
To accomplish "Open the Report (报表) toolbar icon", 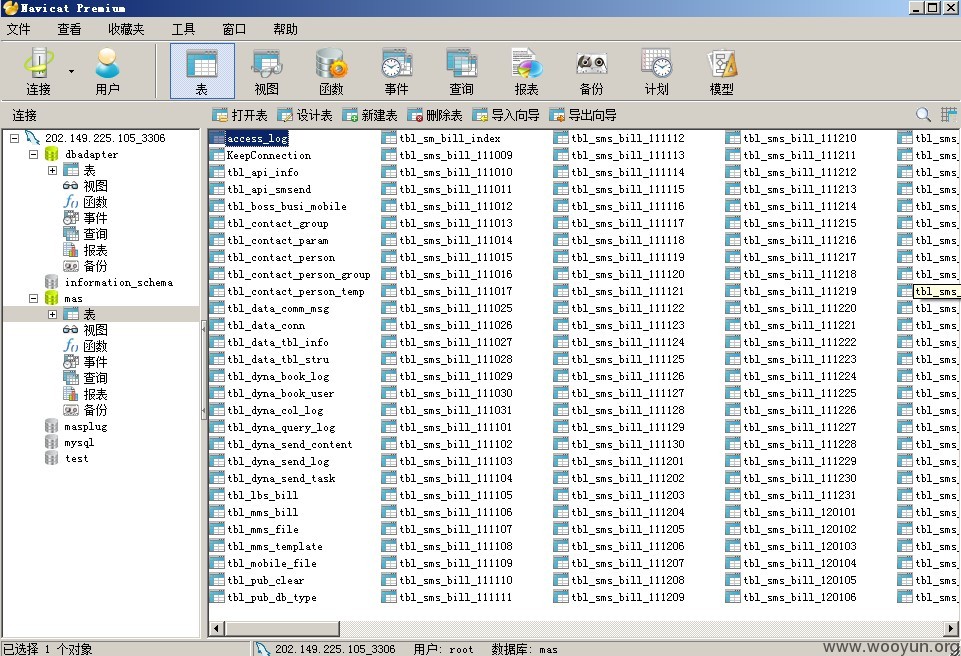I will point(526,71).
